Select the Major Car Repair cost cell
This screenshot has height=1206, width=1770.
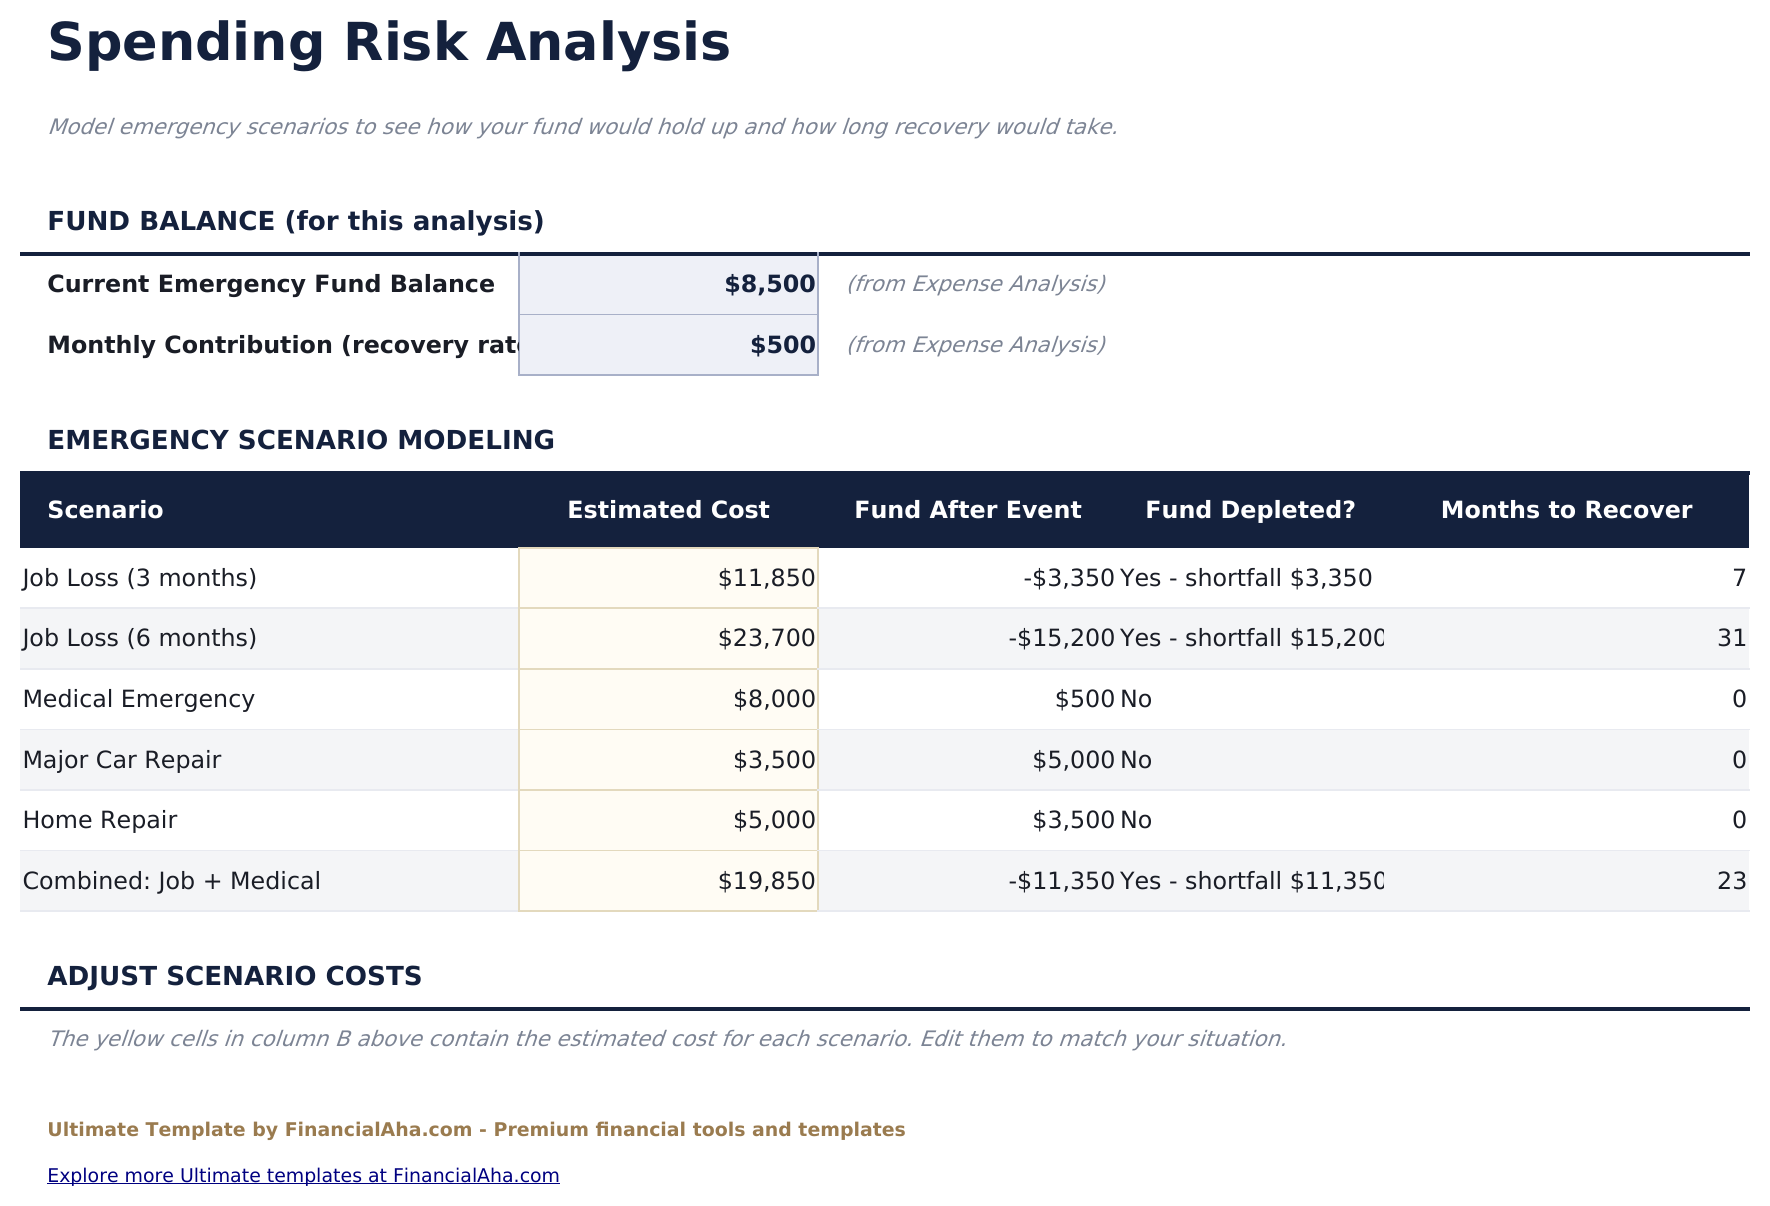click(668, 759)
